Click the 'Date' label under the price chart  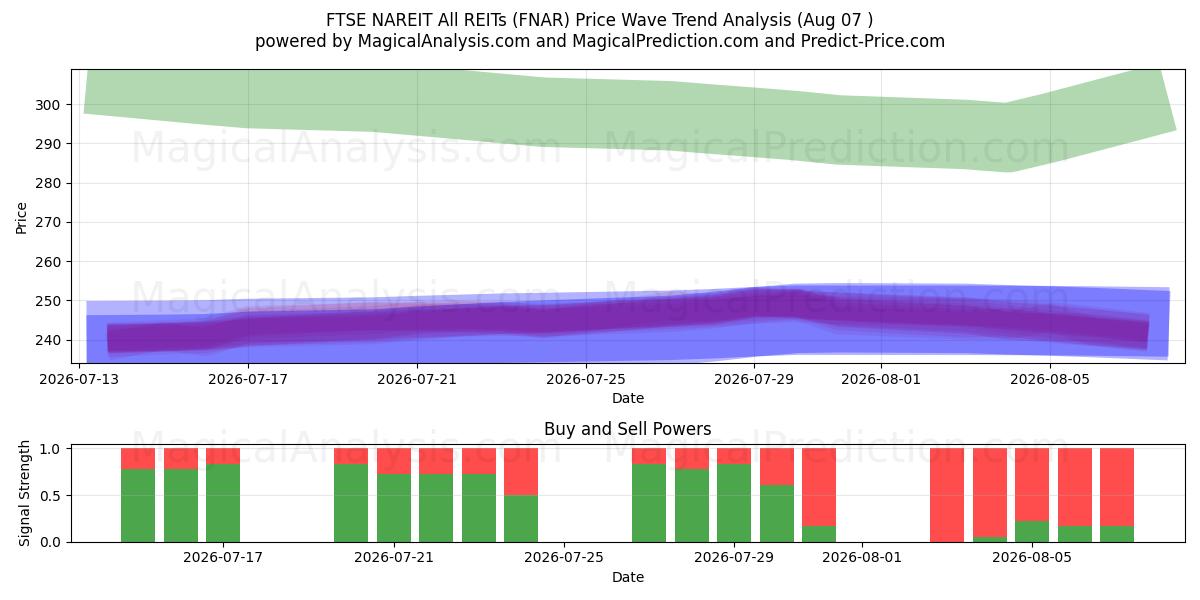[x=628, y=398]
